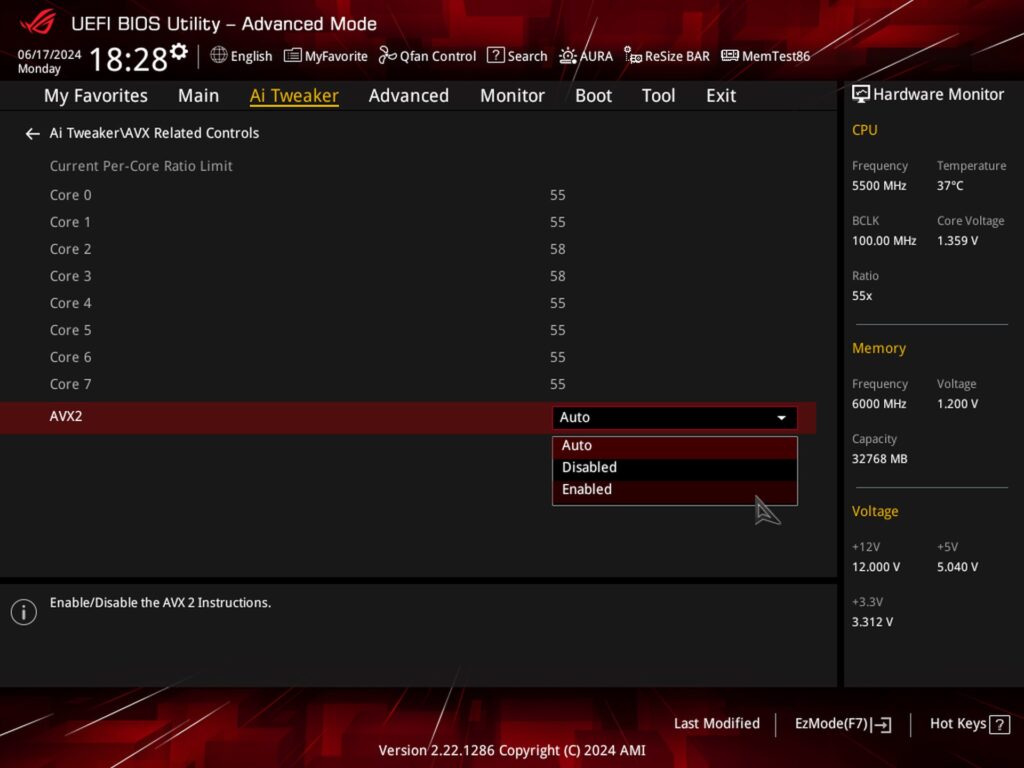This screenshot has width=1024, height=768.
Task: Switch to Main tab
Action: (x=199, y=96)
